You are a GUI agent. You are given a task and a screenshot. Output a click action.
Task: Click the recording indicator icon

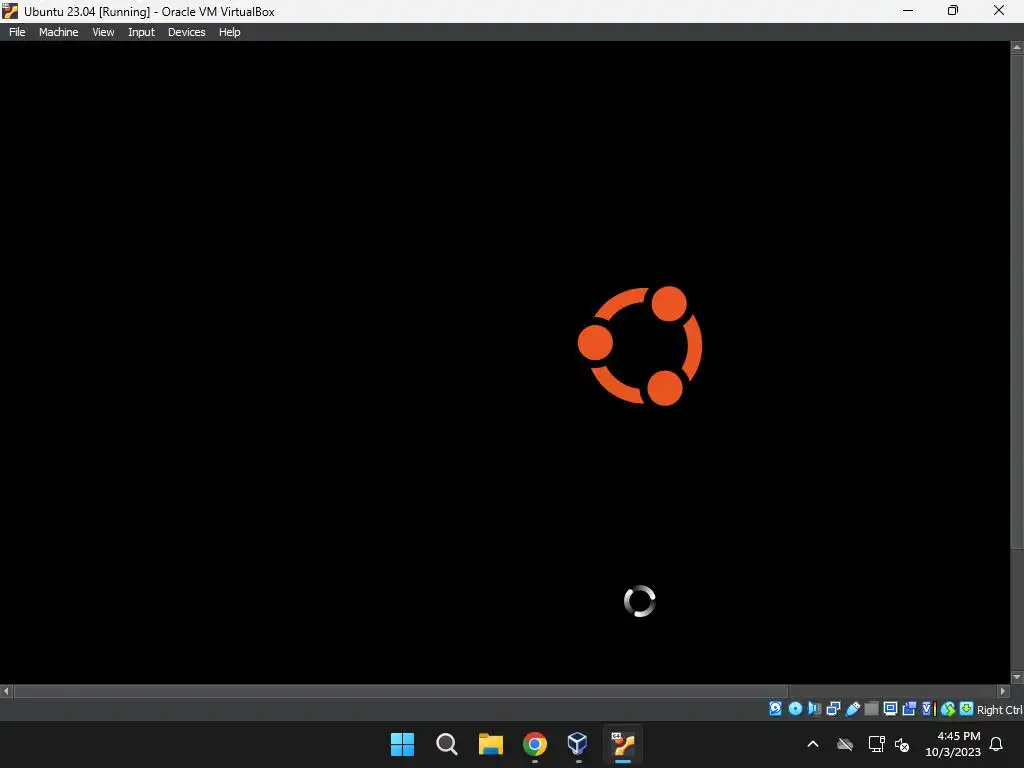click(x=909, y=709)
